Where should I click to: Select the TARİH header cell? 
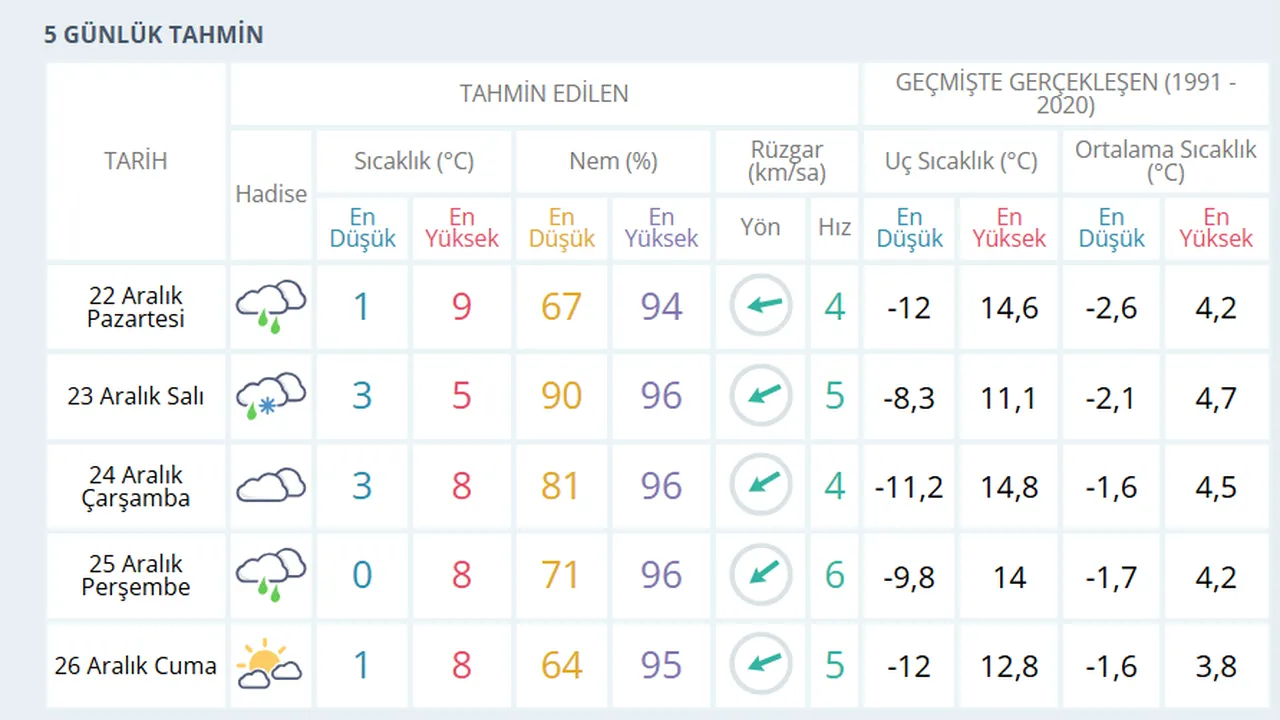coord(135,161)
